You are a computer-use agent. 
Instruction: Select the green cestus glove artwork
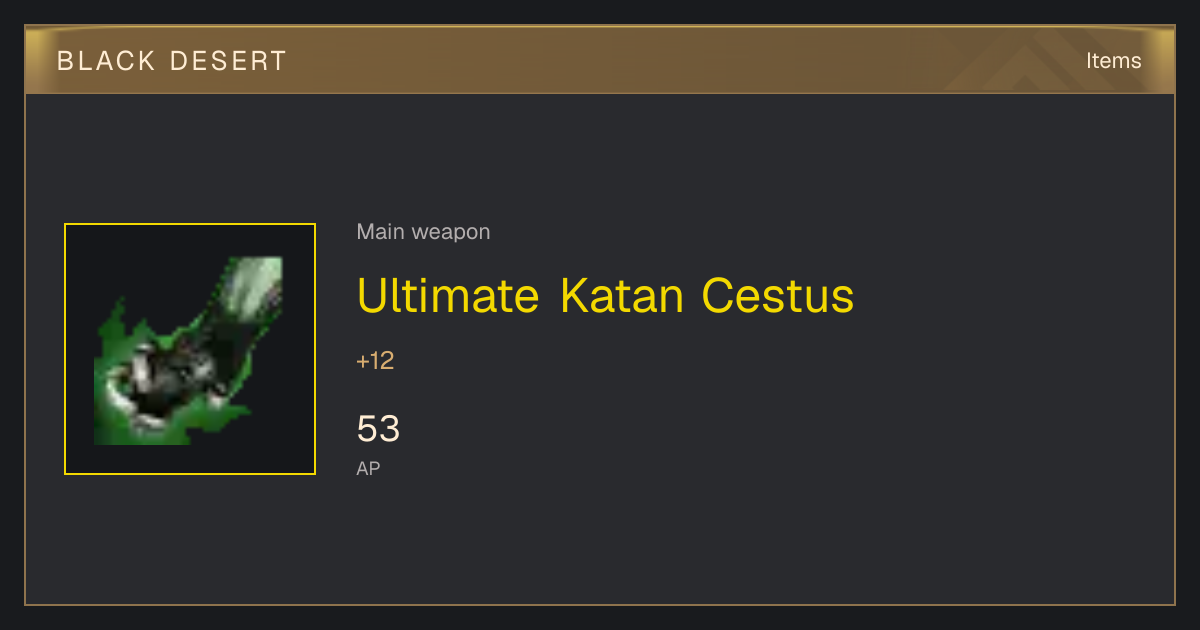click(x=188, y=351)
